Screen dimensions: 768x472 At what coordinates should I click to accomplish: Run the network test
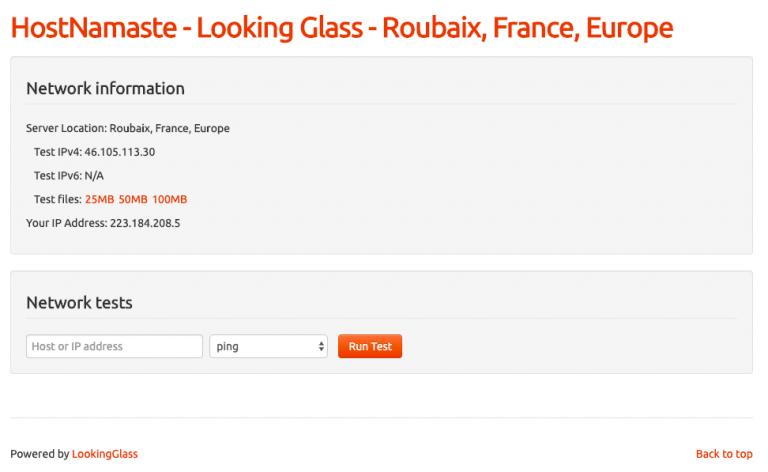pos(370,346)
